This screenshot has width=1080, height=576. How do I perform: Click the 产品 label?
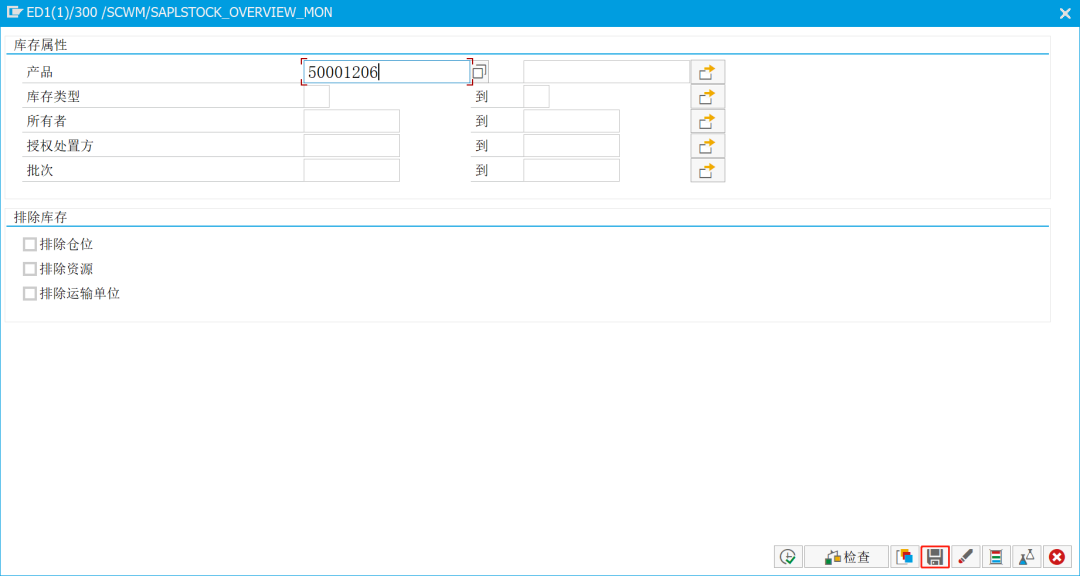40,72
